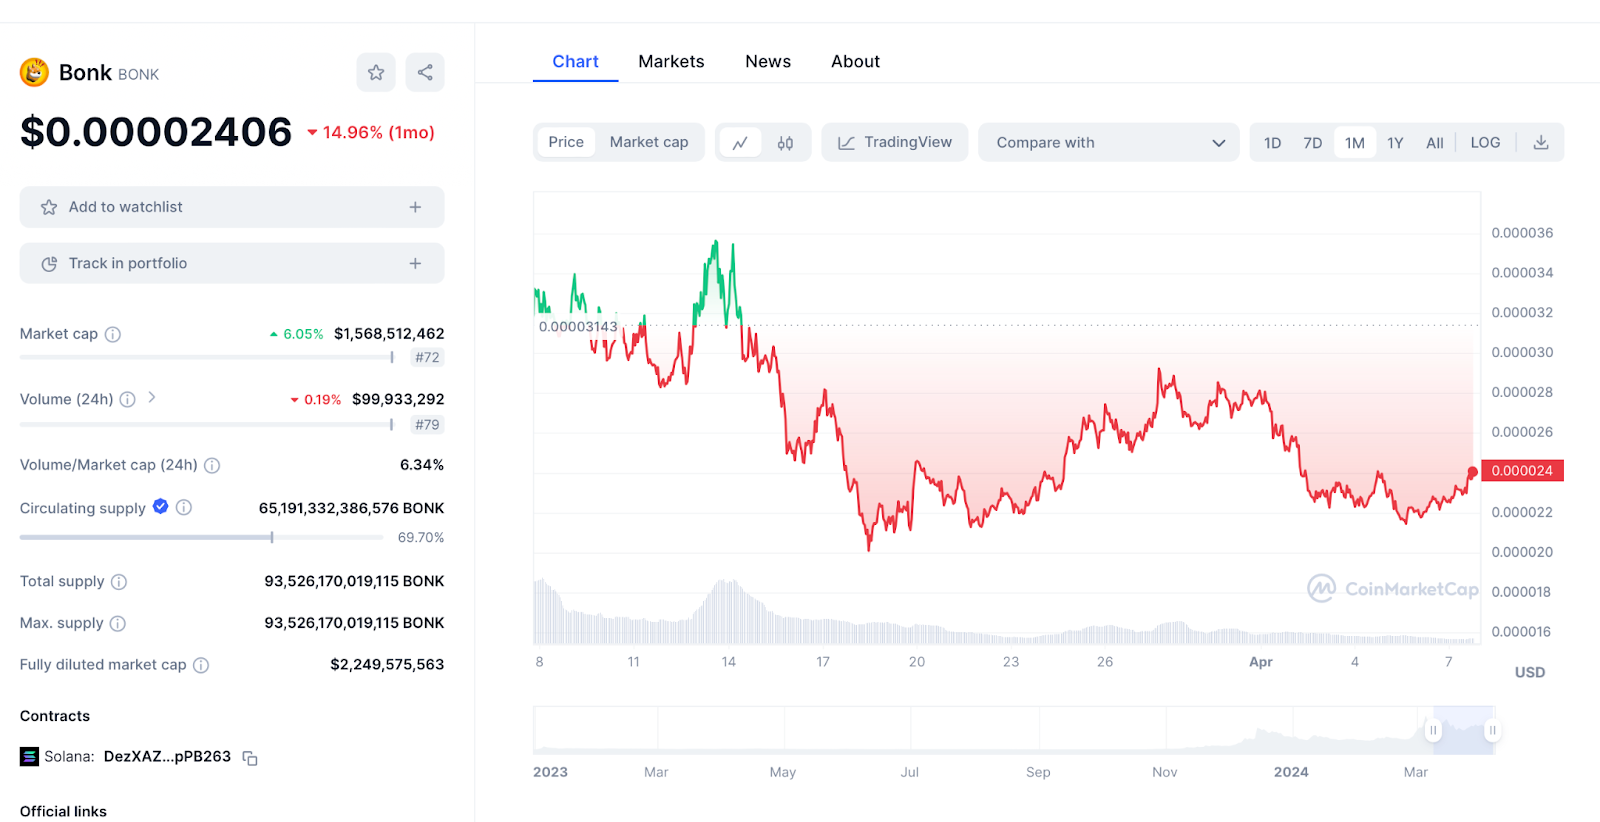The height and width of the screenshot is (822, 1600).
Task: Enable LOG scale on chart
Action: click(x=1485, y=143)
